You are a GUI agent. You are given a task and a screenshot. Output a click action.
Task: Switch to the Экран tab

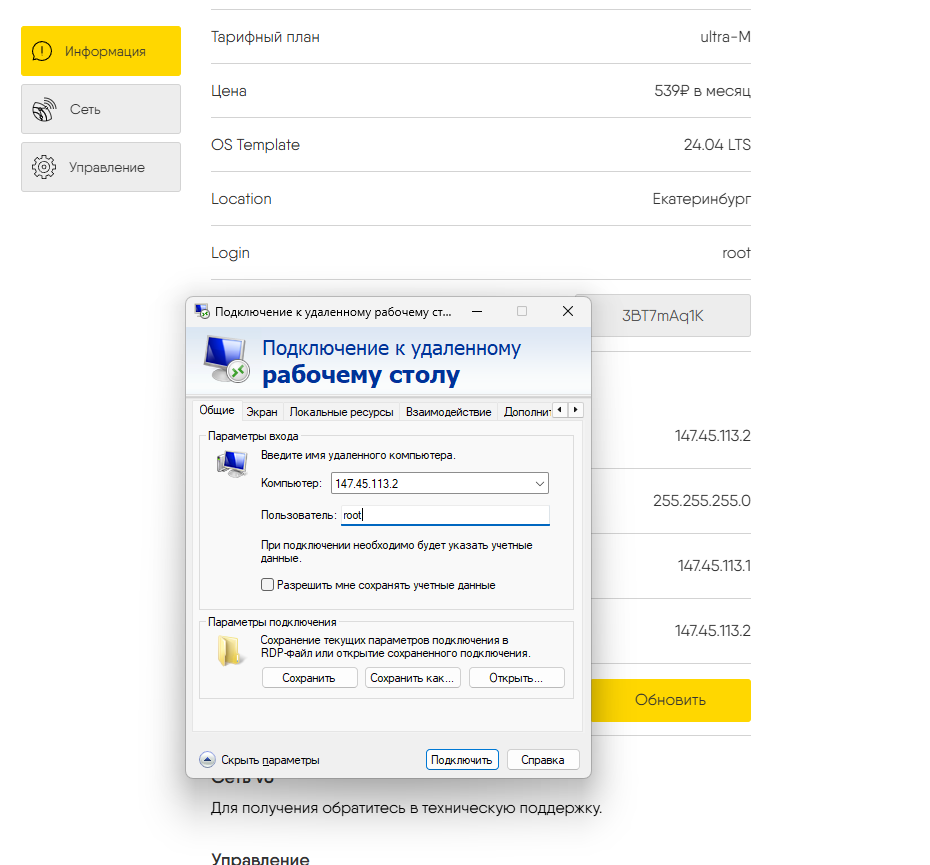pos(262,412)
